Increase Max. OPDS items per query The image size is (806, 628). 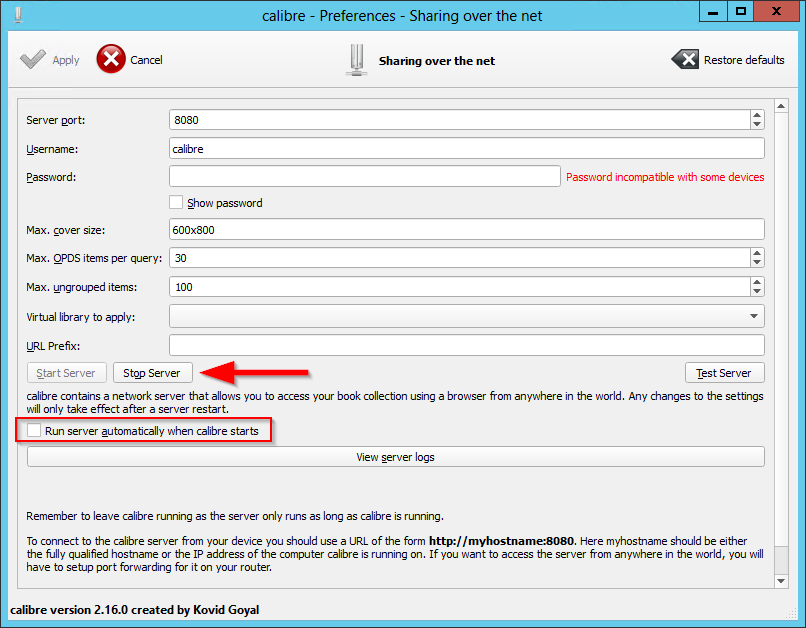757,253
